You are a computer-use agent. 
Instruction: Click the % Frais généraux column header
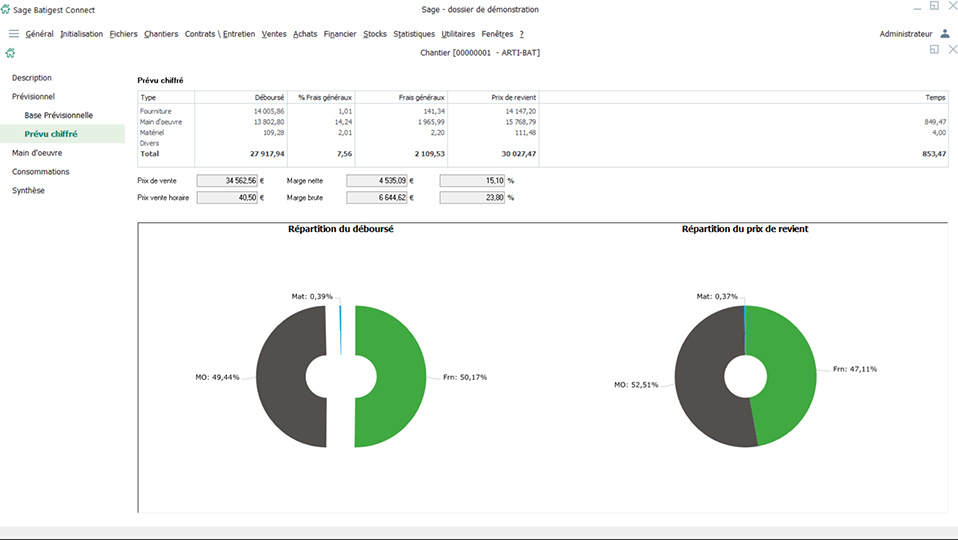(x=320, y=97)
